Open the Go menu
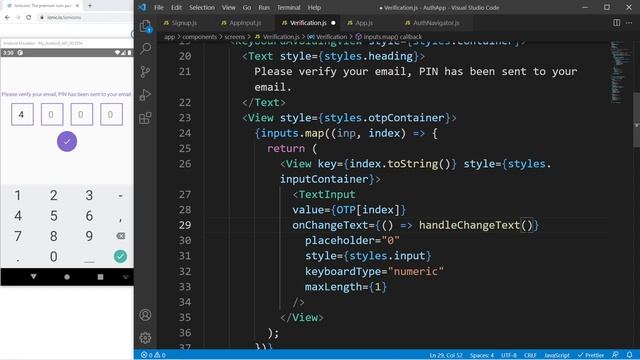Image resolution: width=640 pixels, height=360 pixels. 247,7
